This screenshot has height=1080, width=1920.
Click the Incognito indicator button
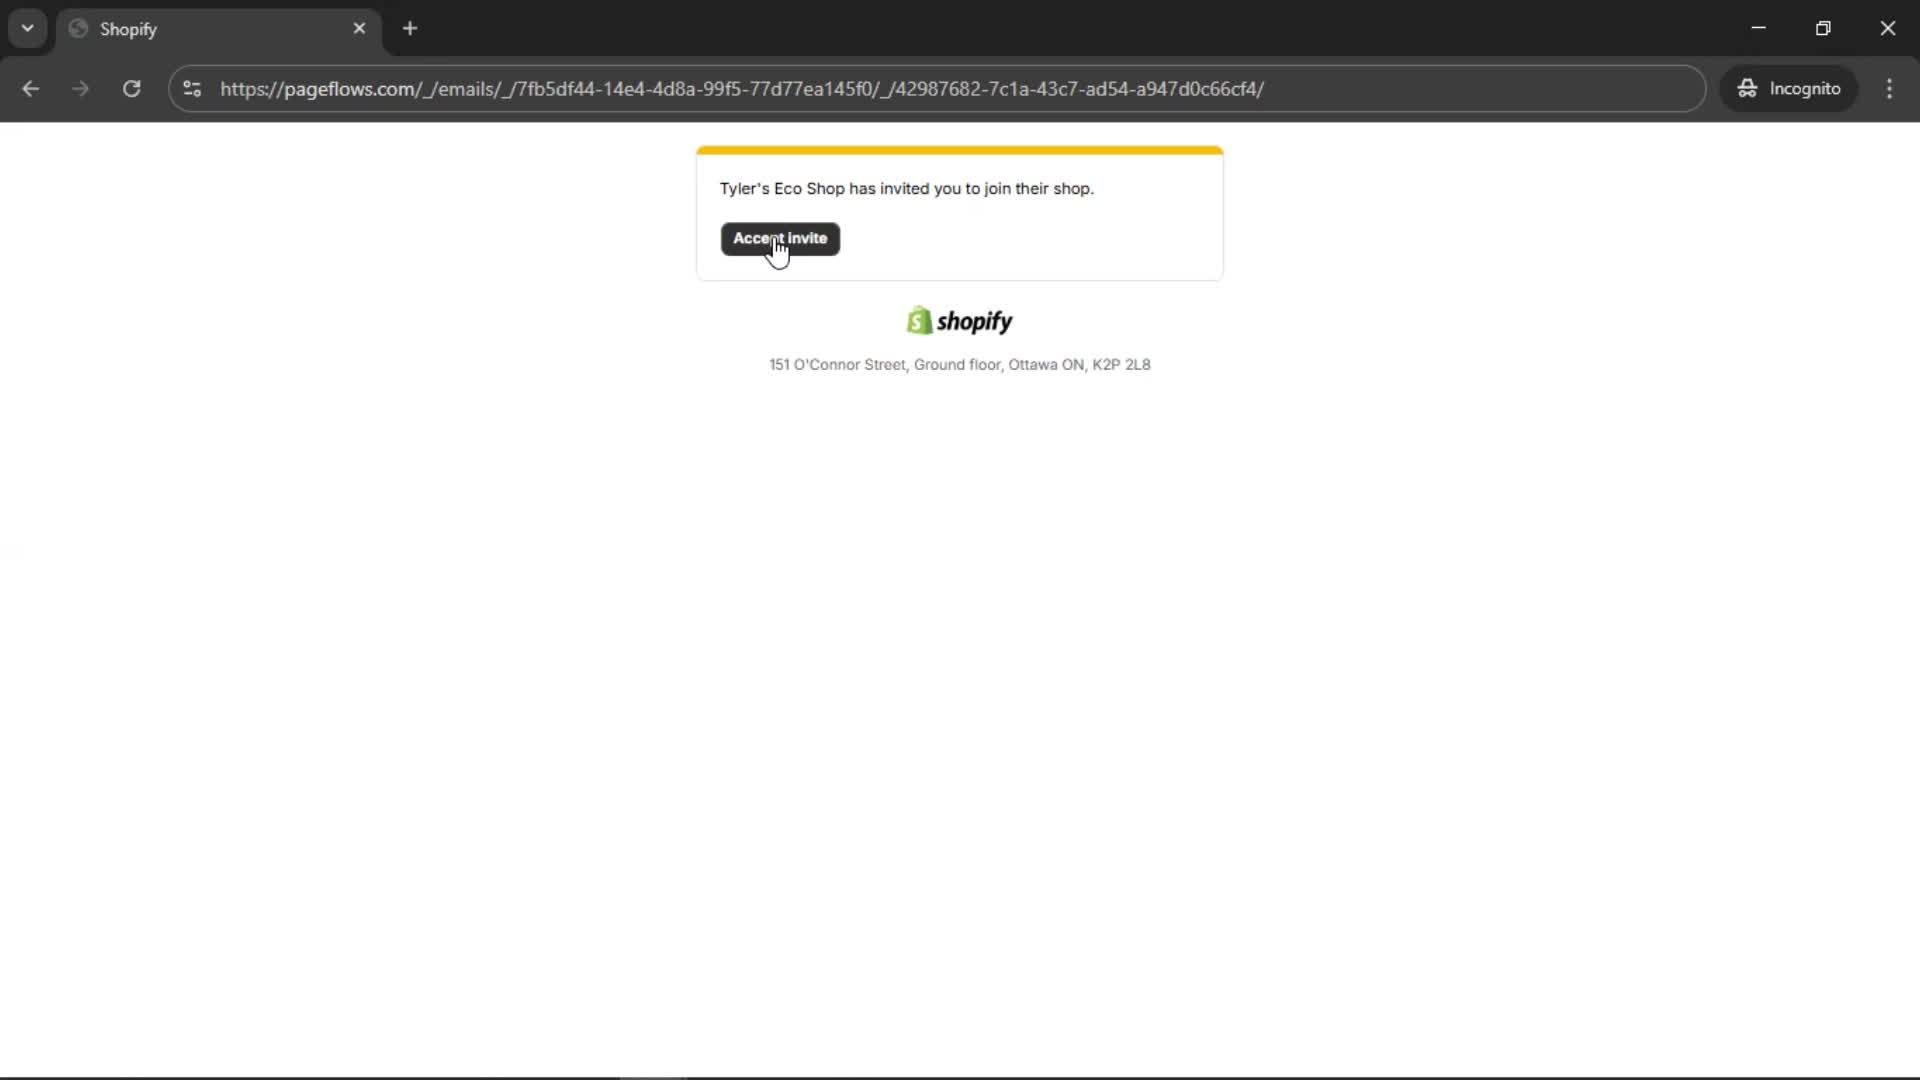pyautogui.click(x=1788, y=89)
